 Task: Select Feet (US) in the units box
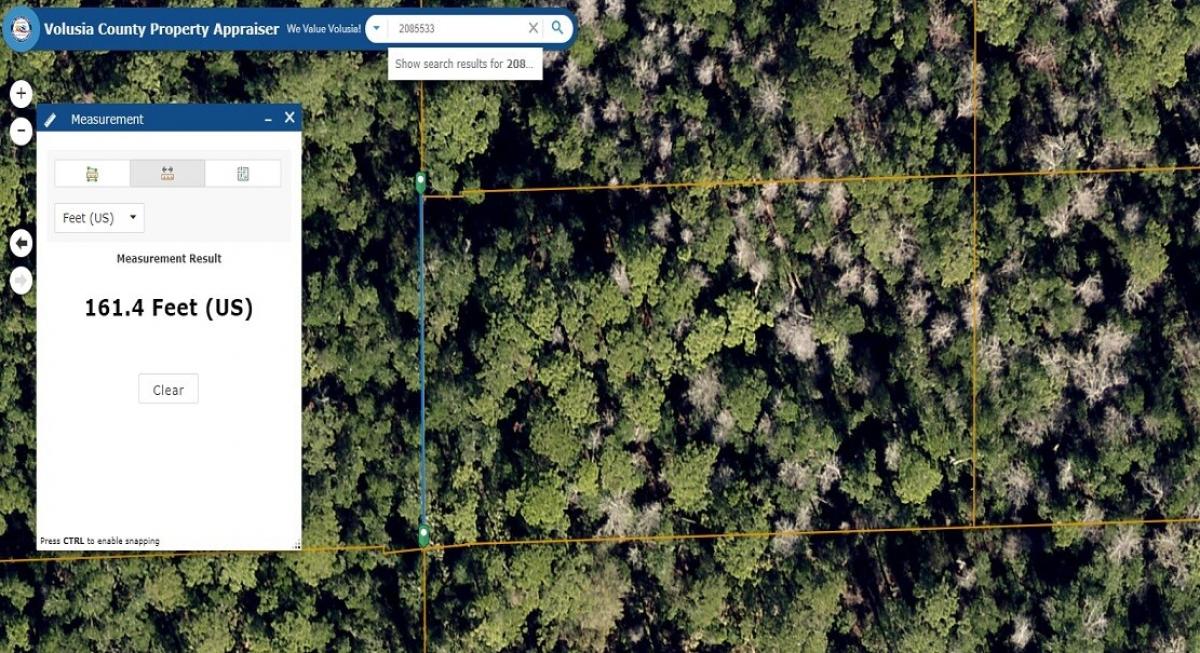pos(90,217)
